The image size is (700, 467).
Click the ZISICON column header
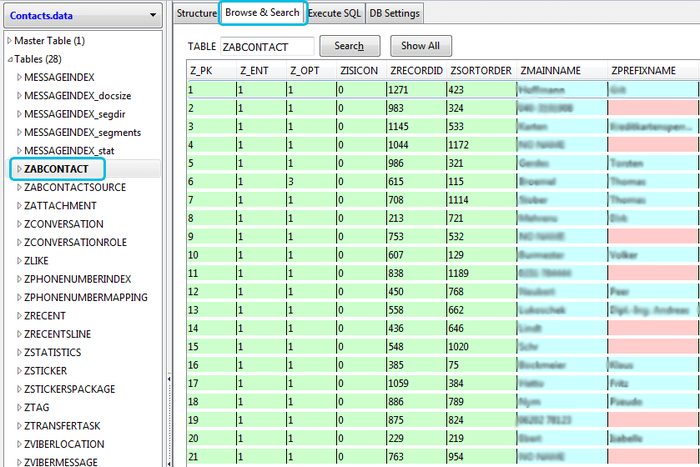coord(362,71)
